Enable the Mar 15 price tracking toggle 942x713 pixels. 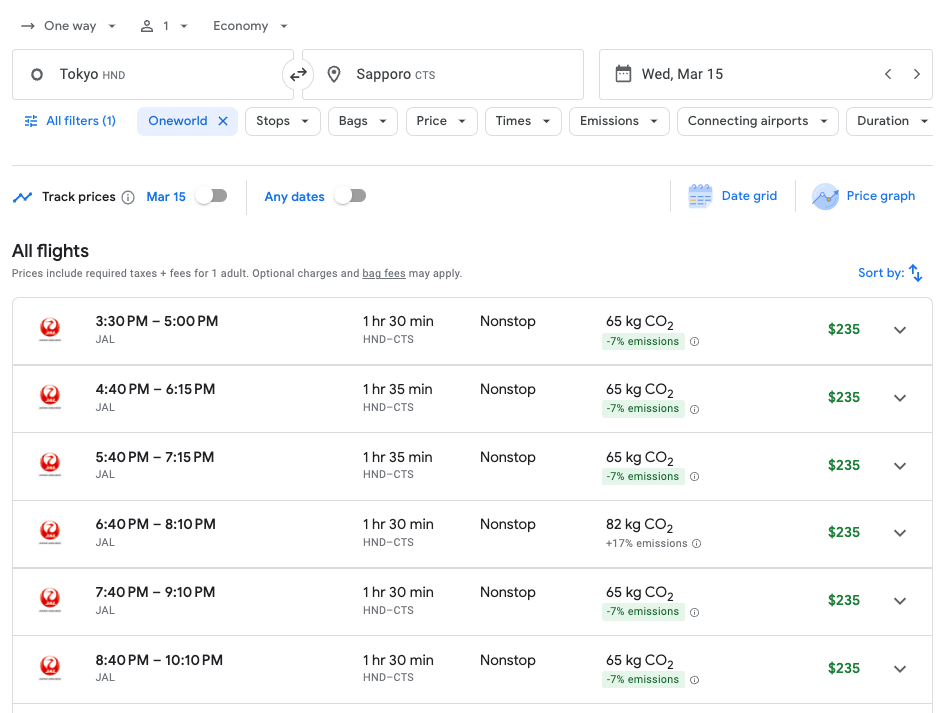(211, 196)
